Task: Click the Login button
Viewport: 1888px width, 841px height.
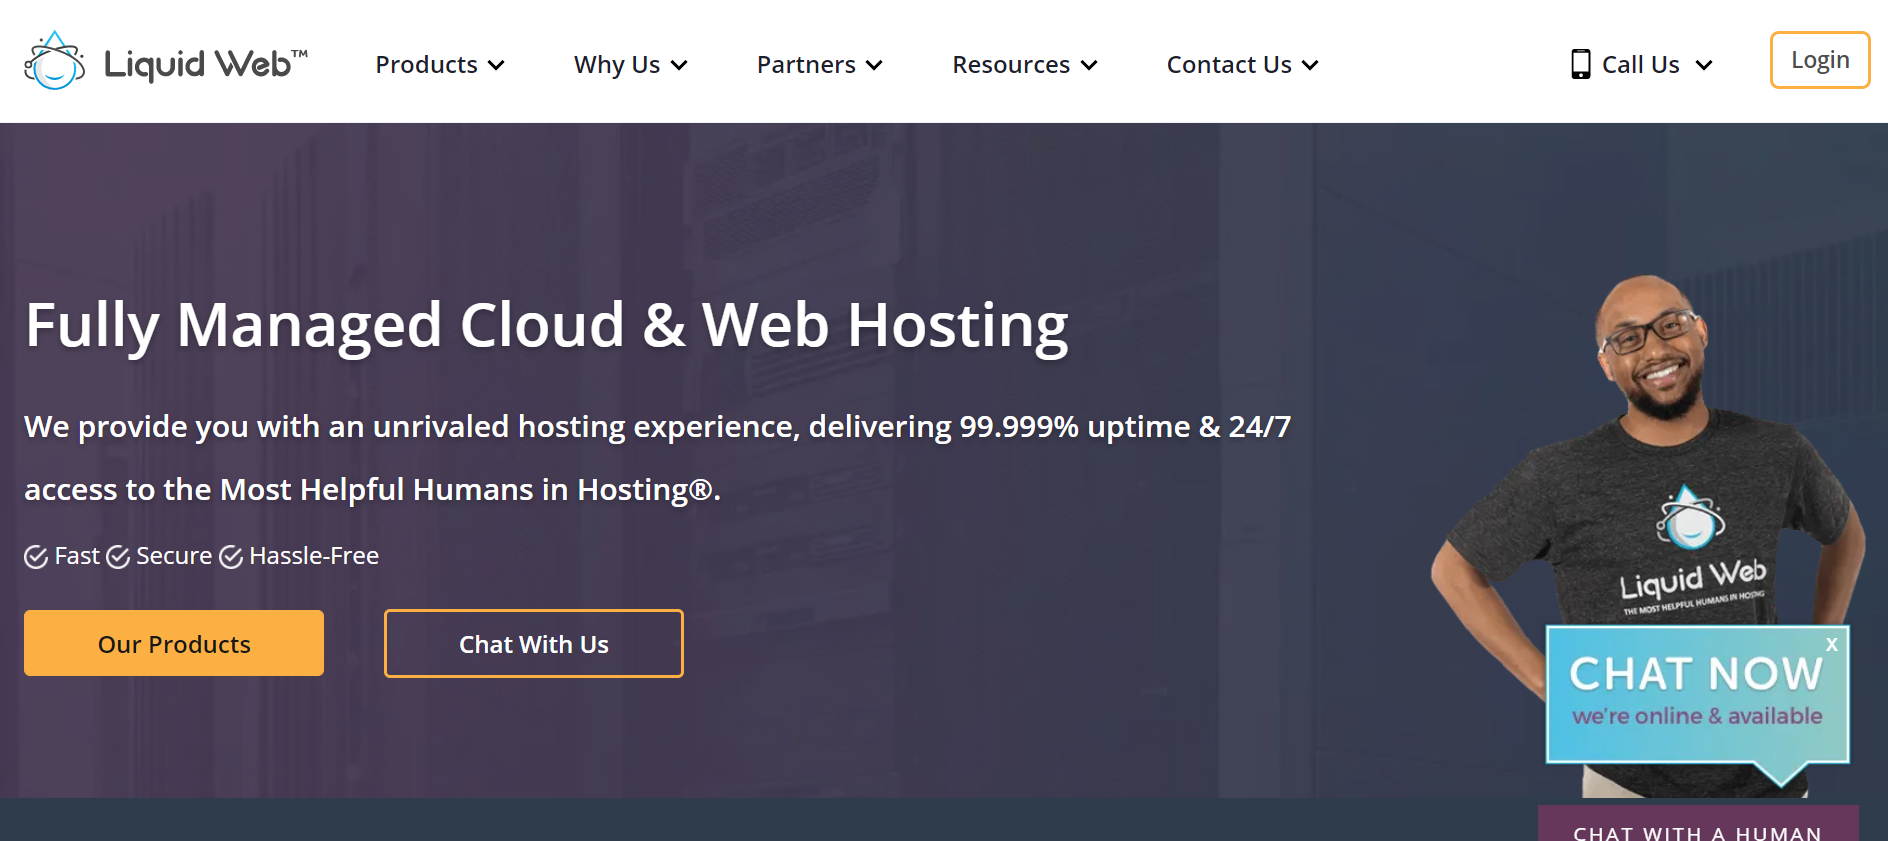Action: pyautogui.click(x=1820, y=60)
